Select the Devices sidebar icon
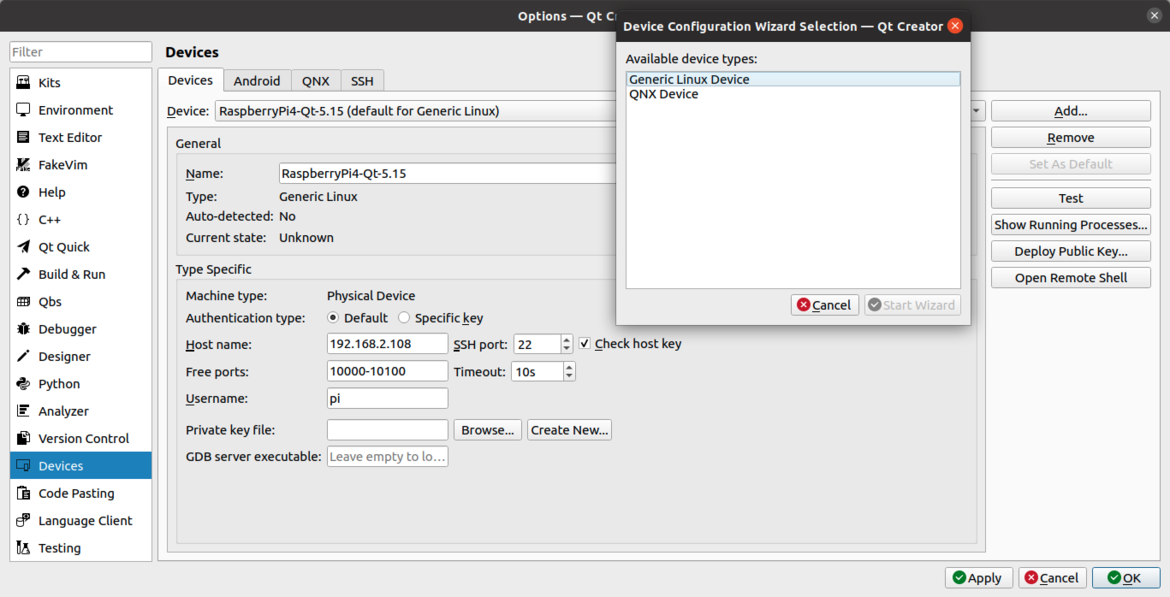Screen dimensions: 1170x597 tap(23, 466)
